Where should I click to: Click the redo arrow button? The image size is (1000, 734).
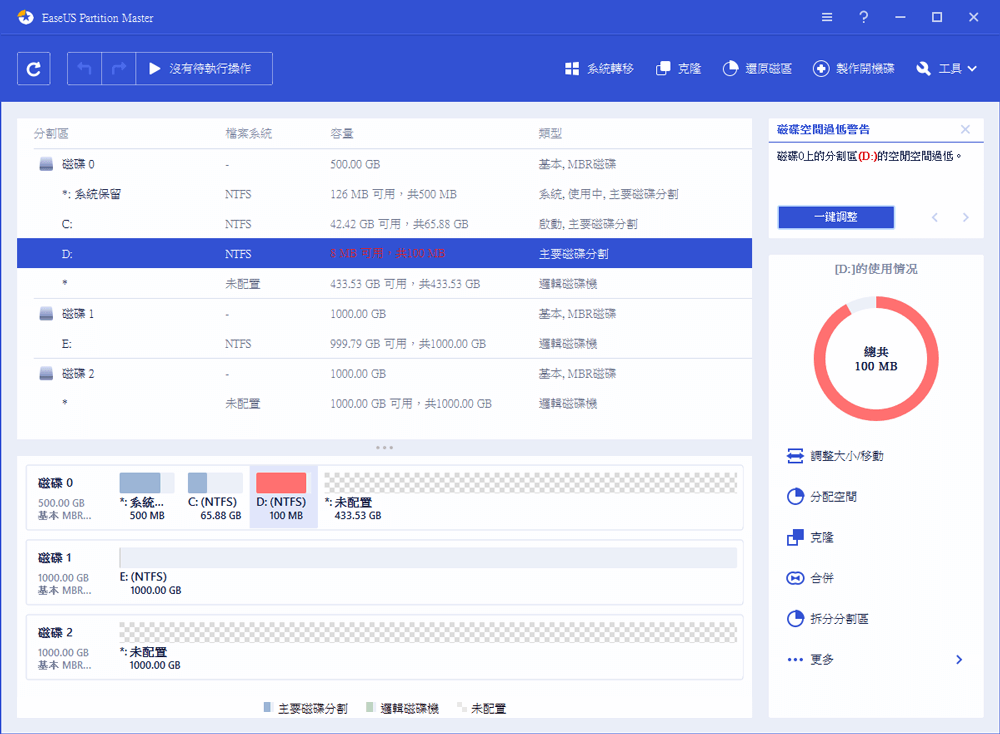click(119, 69)
